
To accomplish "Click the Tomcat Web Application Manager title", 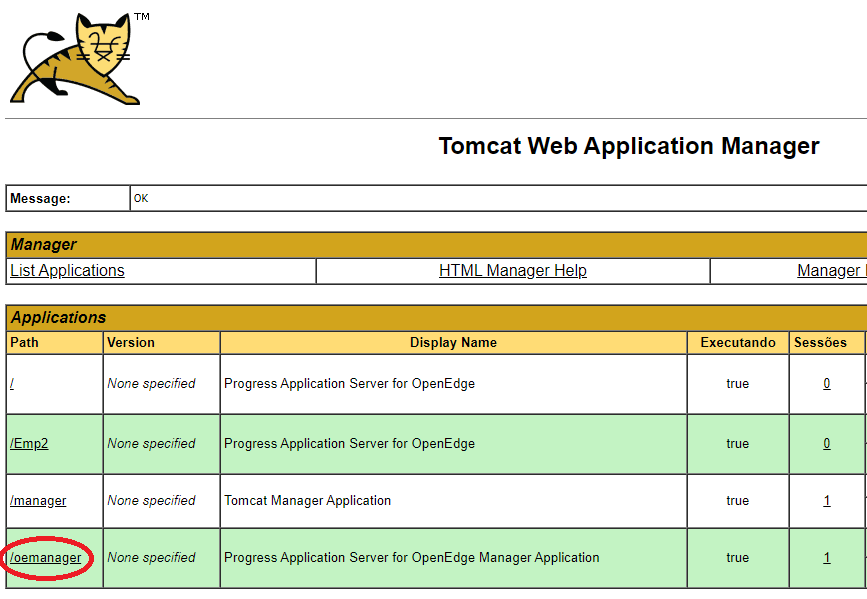I will [x=629, y=146].
